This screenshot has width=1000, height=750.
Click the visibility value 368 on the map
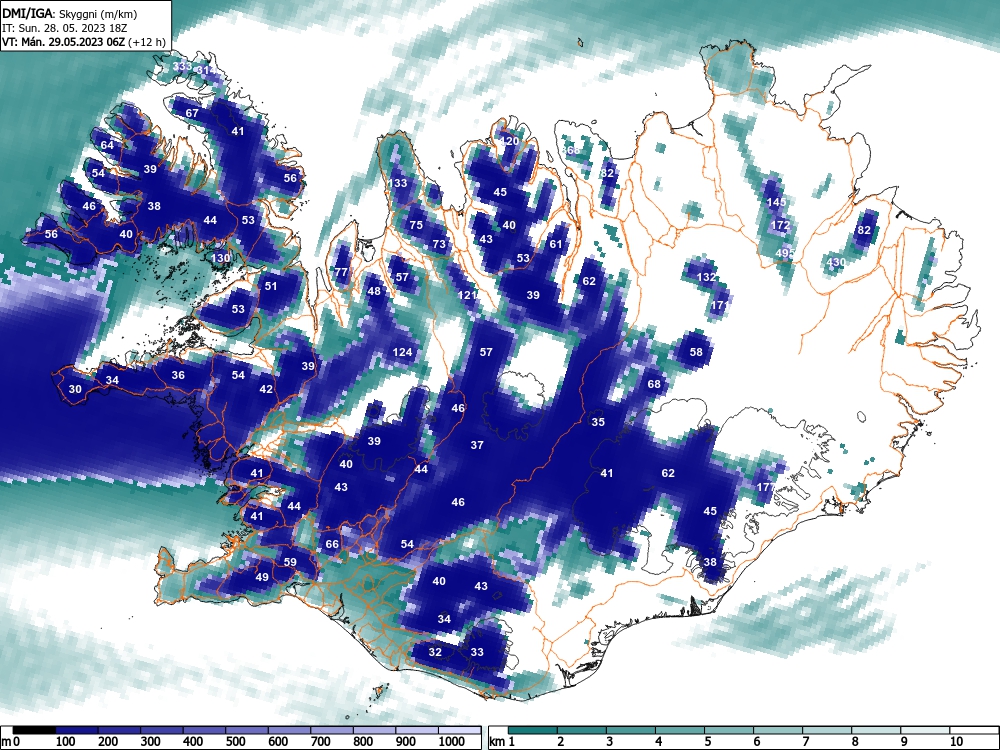pos(571,150)
